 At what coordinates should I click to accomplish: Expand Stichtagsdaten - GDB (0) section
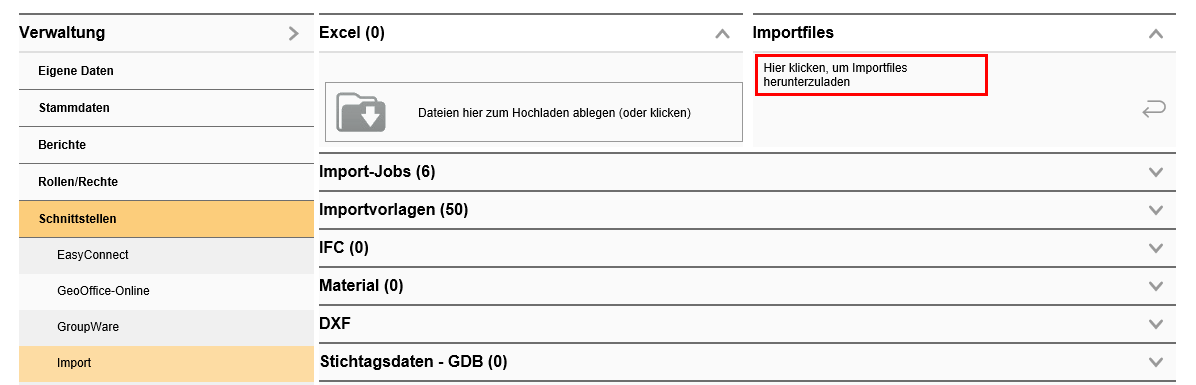(x=1156, y=361)
